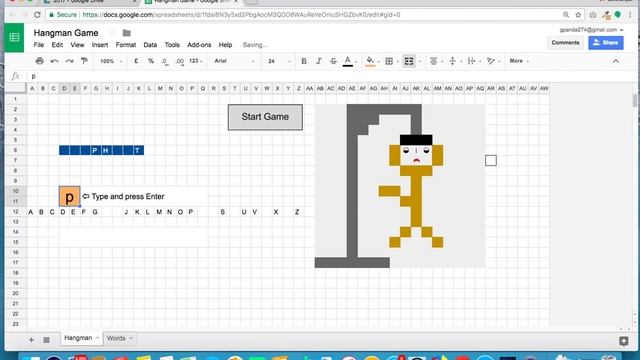Click the Explore icon at bottom right
Image resolution: width=640 pixels, height=360 pixels.
(x=624, y=341)
